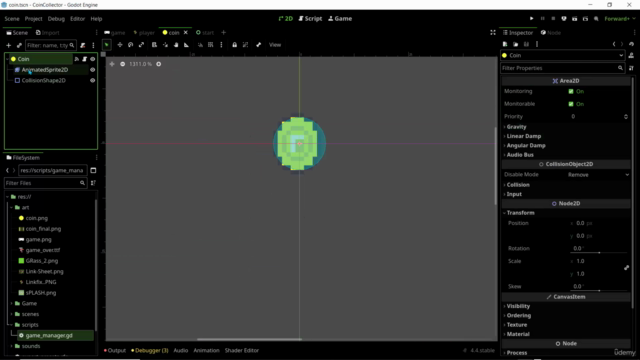Image resolution: width=640 pixels, height=360 pixels.
Task: Open the Debug menu
Action: click(56, 19)
